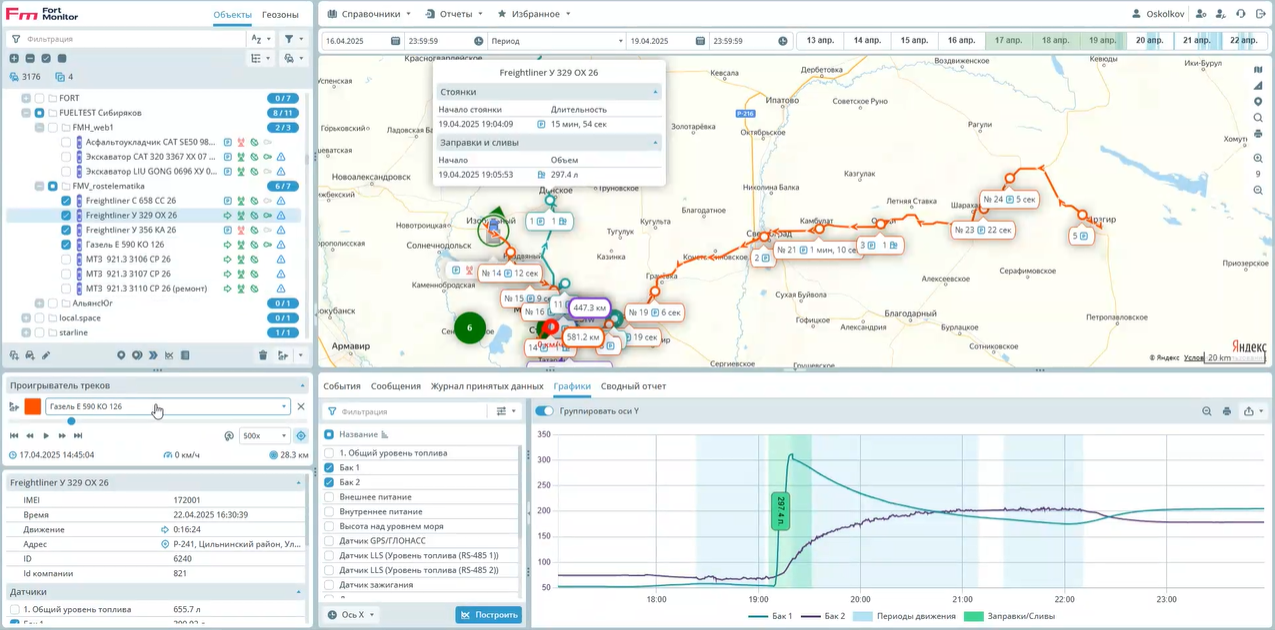Click the follow-object target icon in the track player

(301, 436)
